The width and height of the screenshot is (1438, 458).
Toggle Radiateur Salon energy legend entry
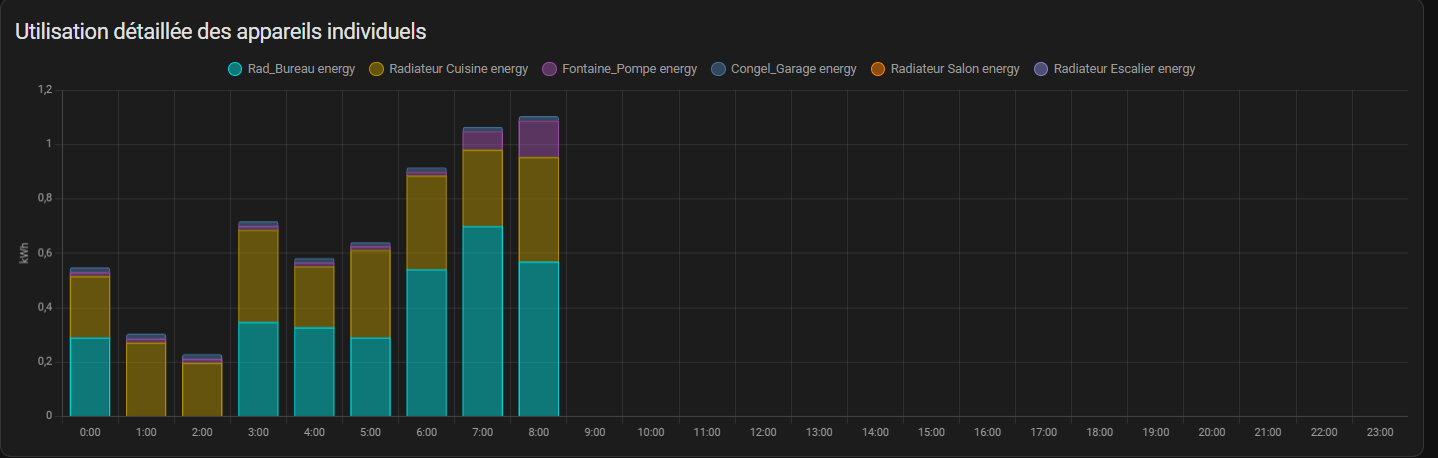point(944,69)
